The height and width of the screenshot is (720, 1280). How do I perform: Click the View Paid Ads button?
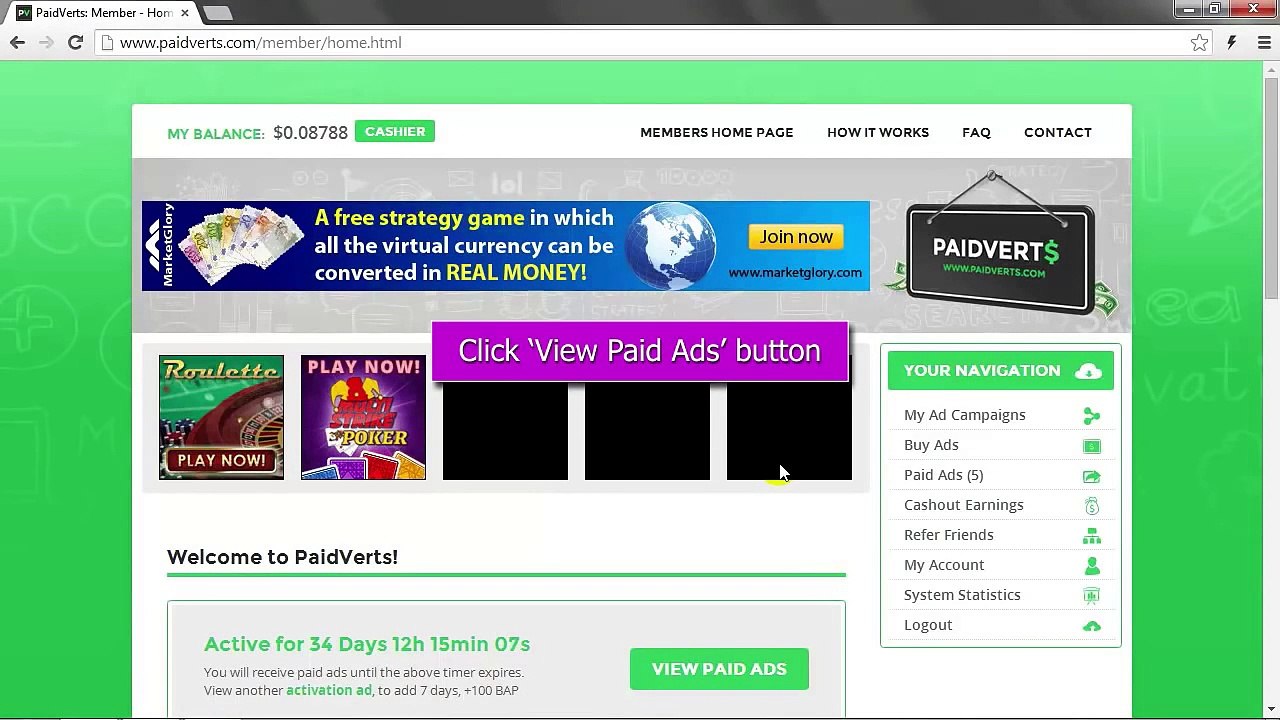(x=719, y=669)
